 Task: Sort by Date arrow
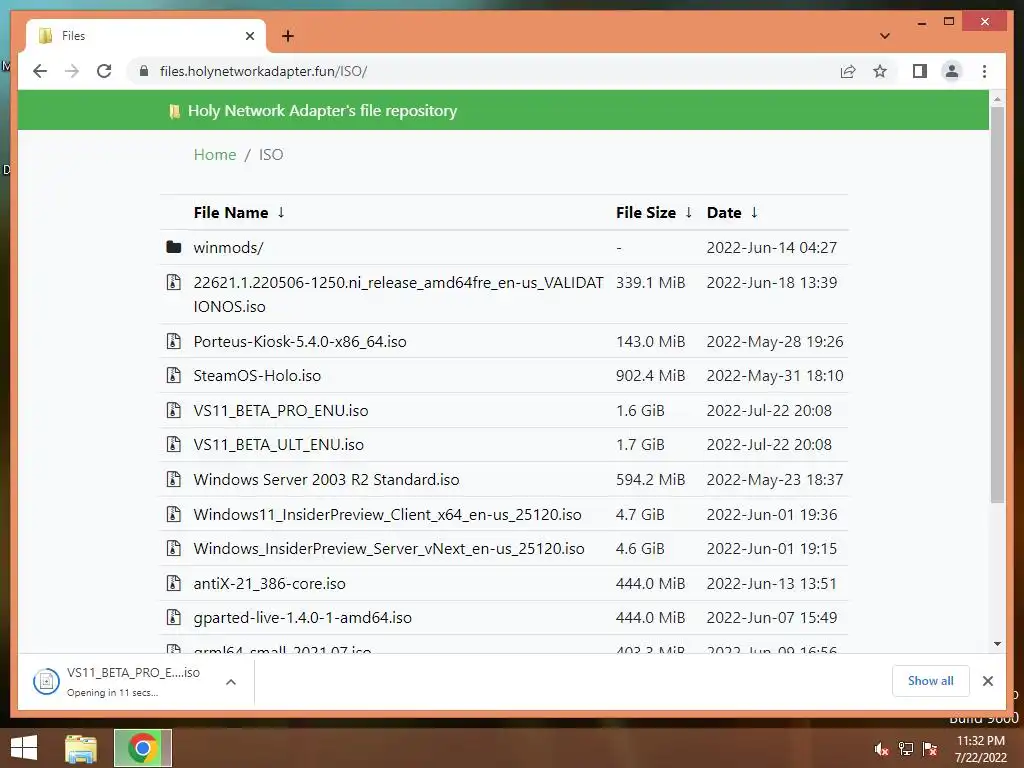pos(754,212)
